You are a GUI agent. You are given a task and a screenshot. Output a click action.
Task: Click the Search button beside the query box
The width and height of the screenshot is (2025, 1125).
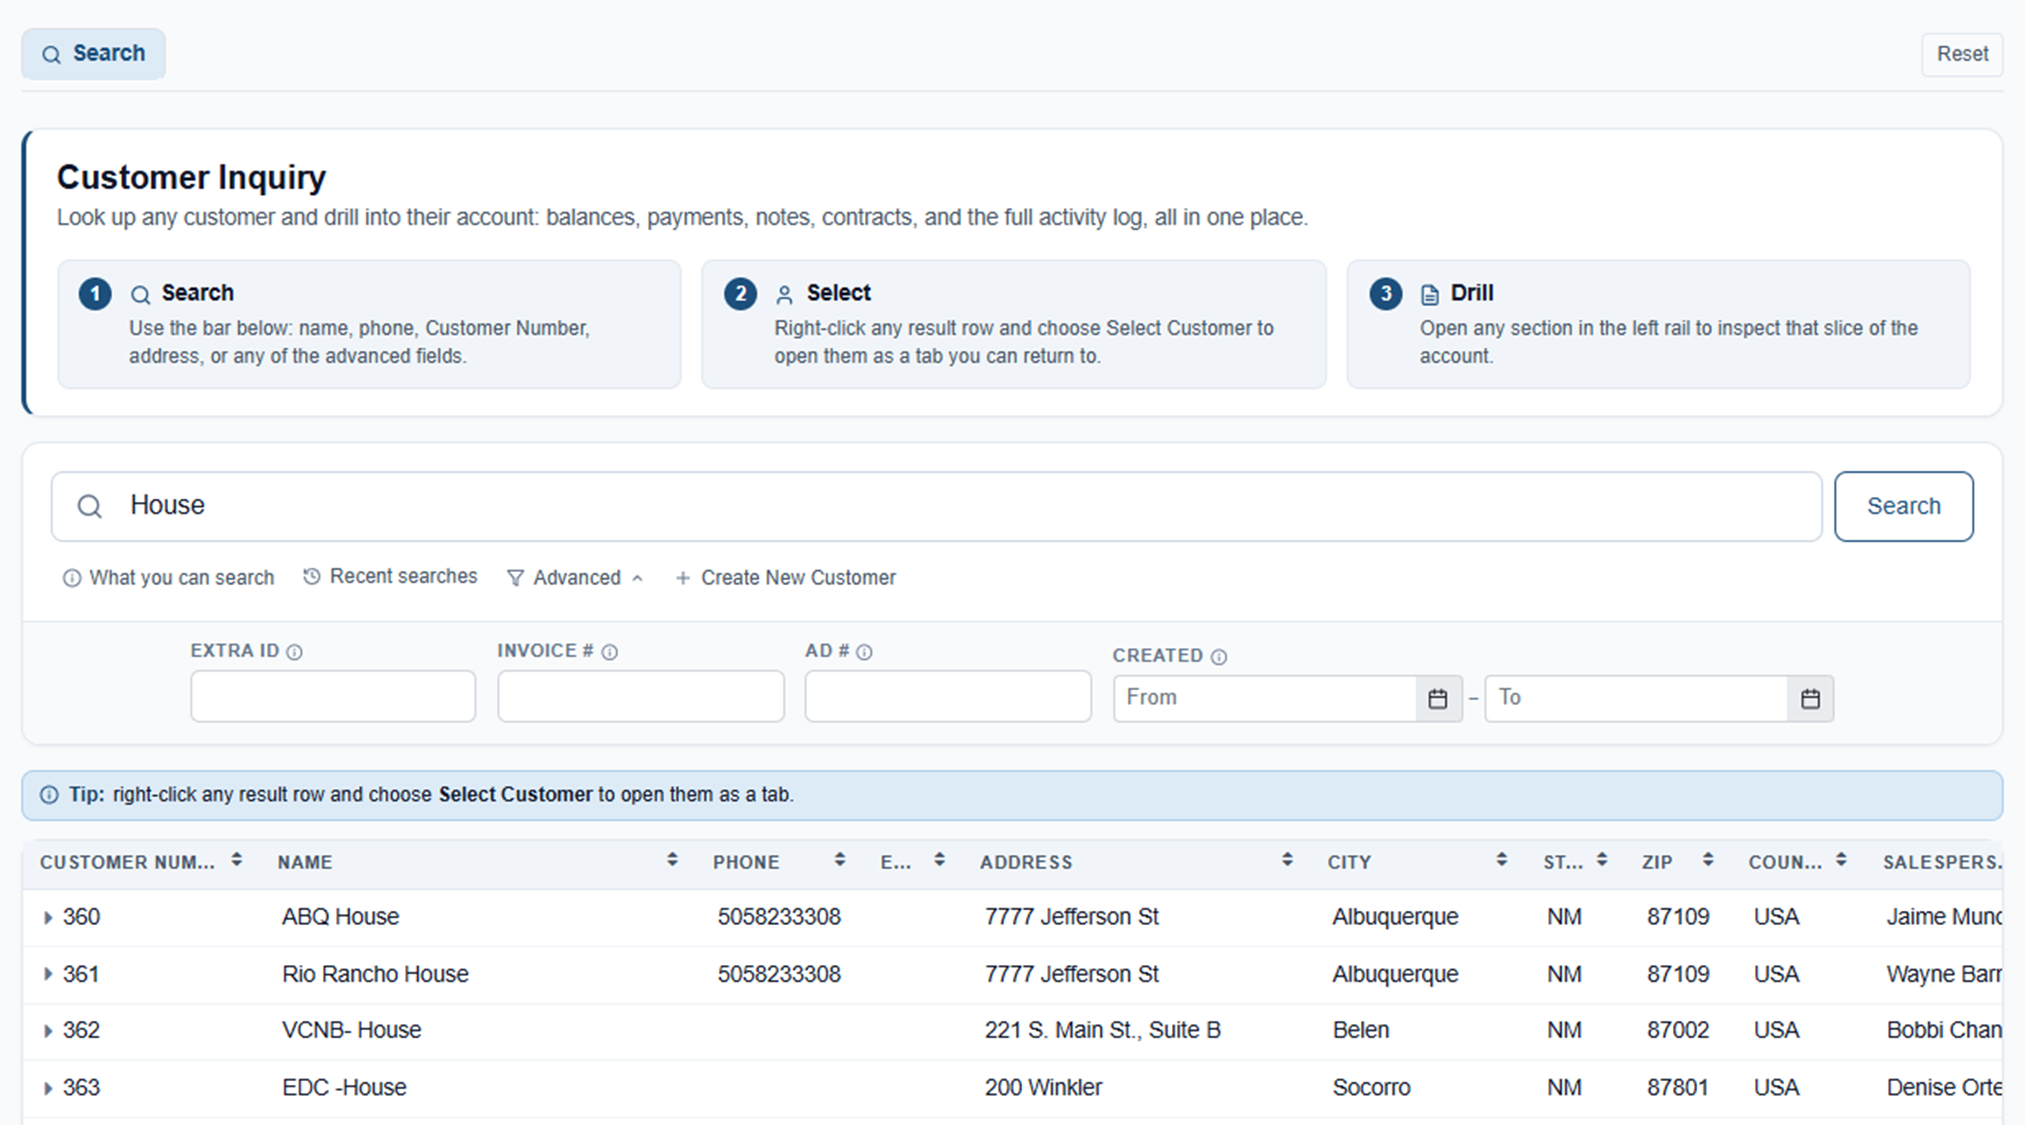click(1903, 506)
